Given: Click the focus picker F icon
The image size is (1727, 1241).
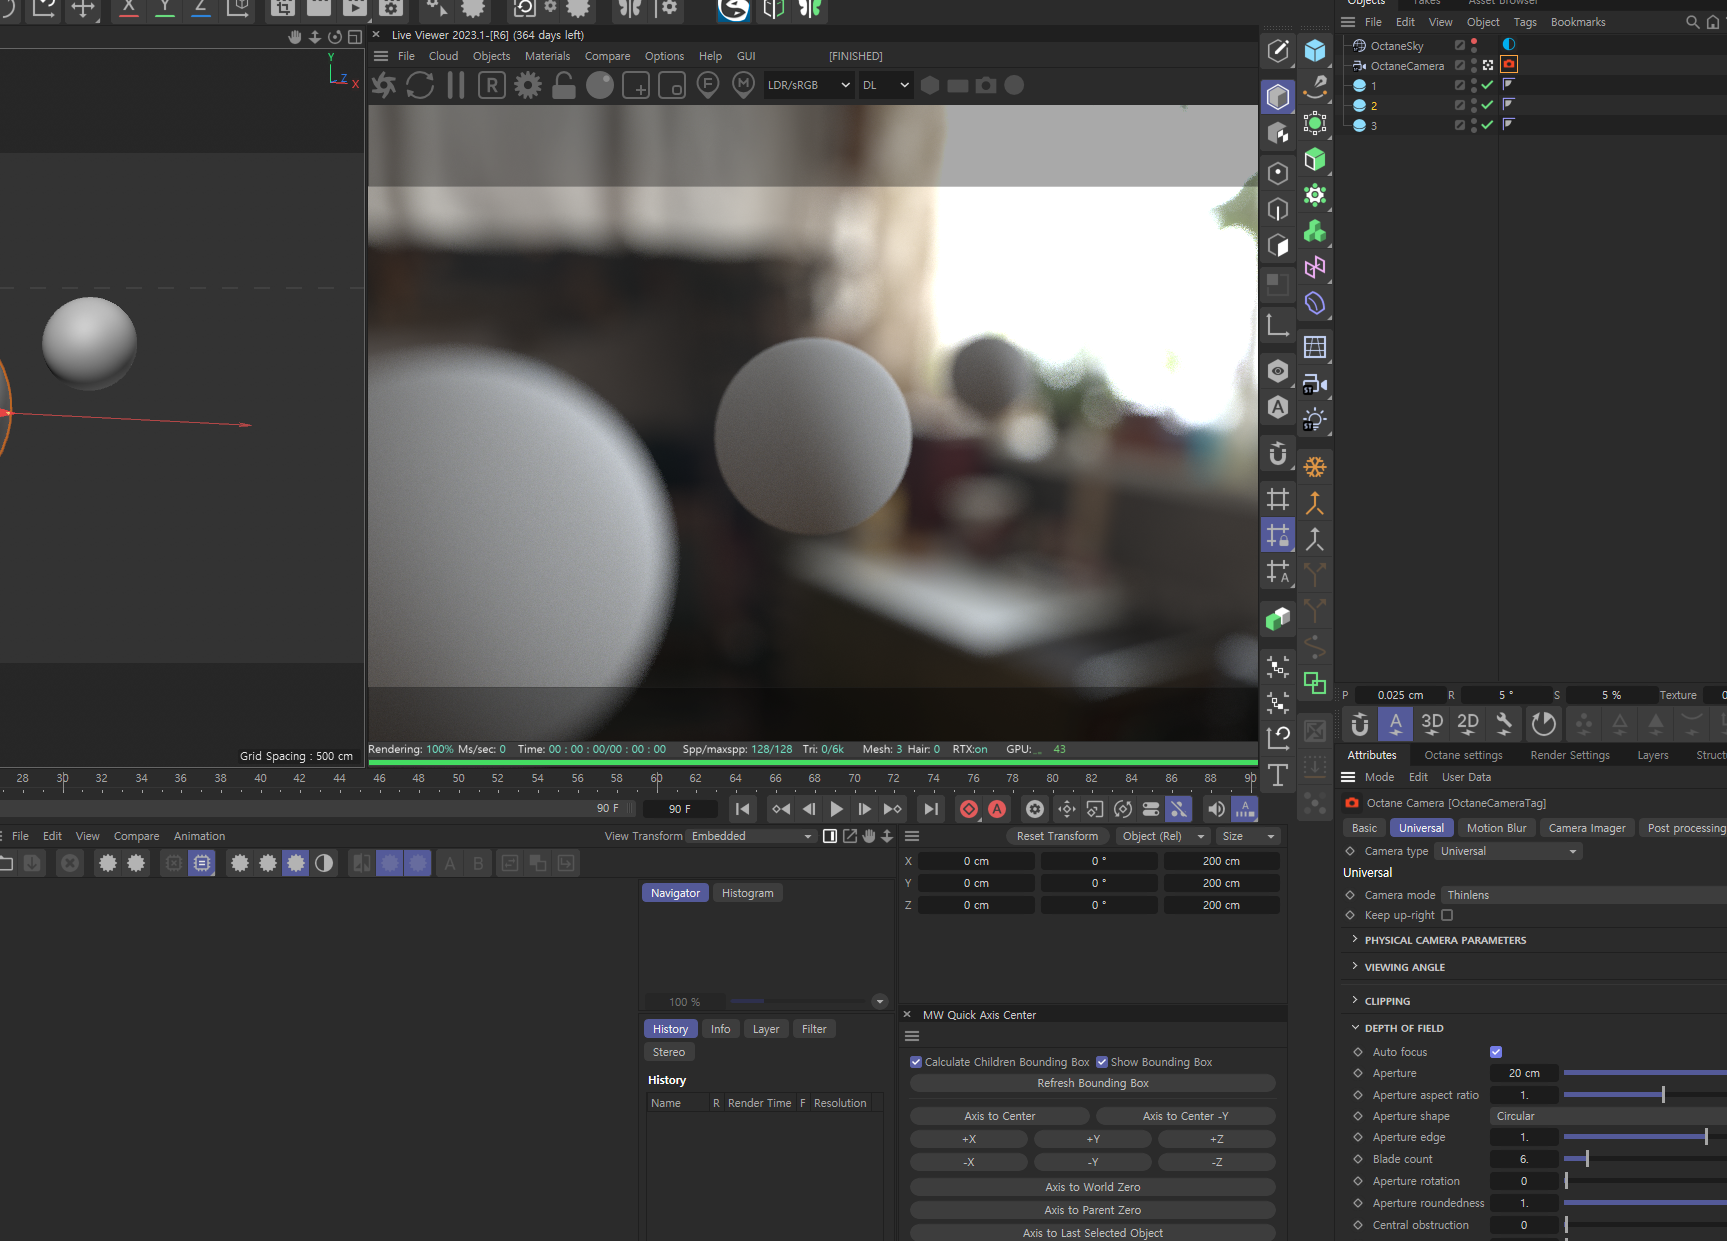Looking at the screenshot, I should (708, 85).
